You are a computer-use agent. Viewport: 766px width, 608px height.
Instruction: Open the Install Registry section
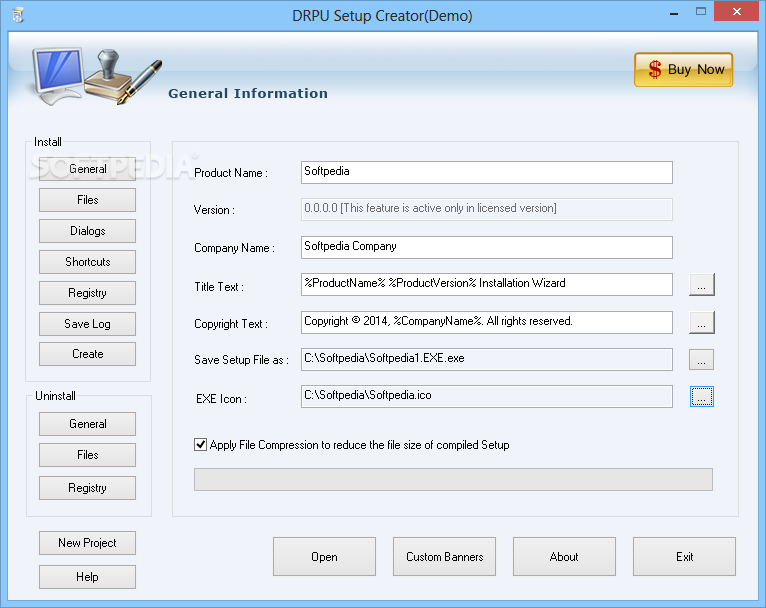tap(87, 293)
